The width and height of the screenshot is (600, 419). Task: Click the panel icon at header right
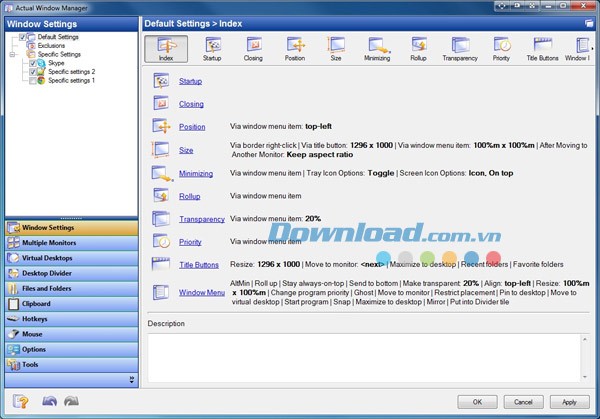point(589,24)
